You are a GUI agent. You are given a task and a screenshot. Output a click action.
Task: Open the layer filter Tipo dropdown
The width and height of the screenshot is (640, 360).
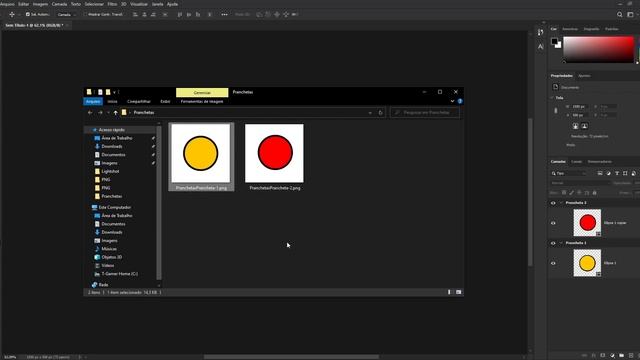569,173
